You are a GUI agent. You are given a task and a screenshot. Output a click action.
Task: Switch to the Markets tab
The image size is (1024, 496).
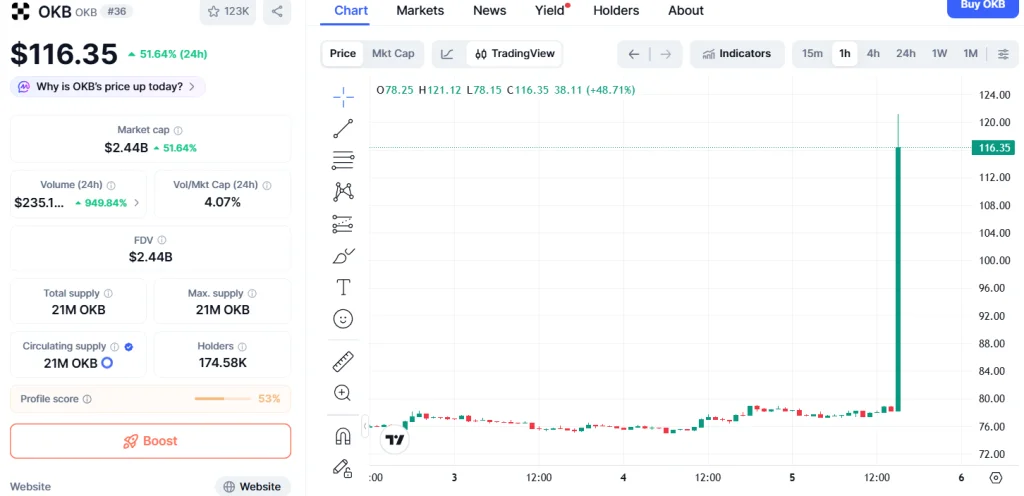coord(420,11)
